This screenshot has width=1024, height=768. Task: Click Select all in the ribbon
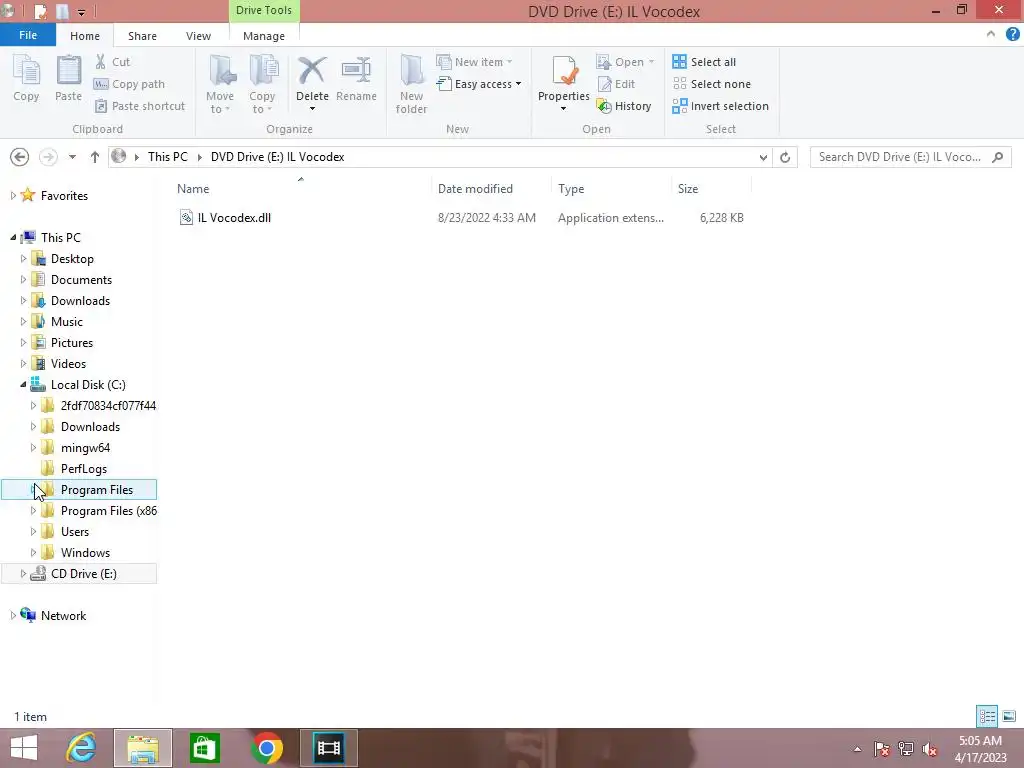[x=704, y=62]
